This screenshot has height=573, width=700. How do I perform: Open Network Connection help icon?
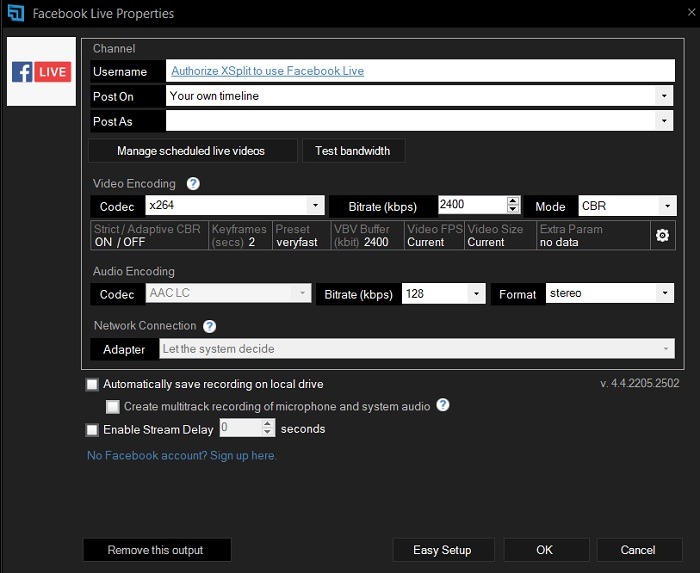pos(209,326)
